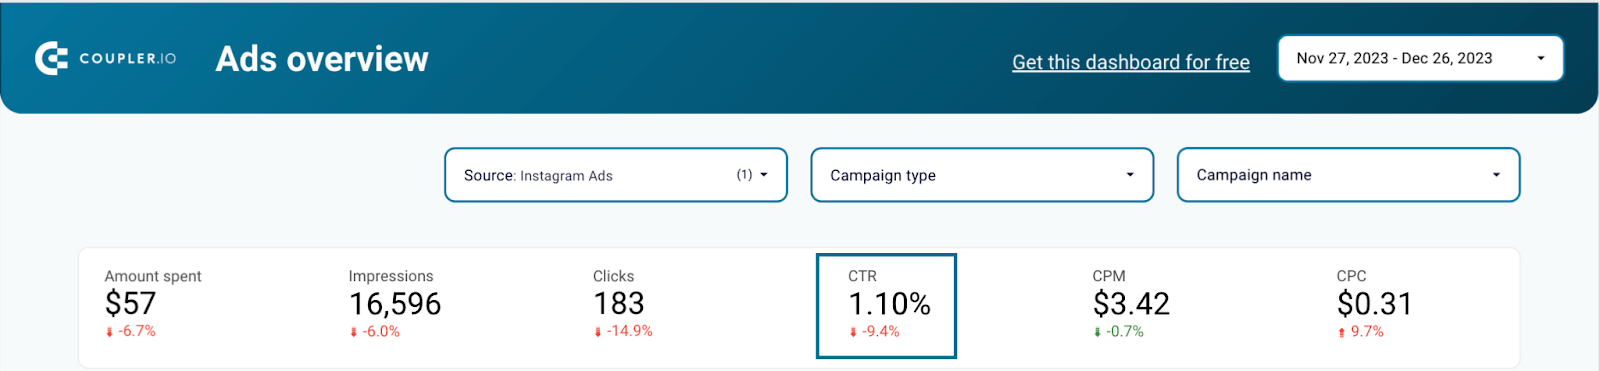
Task: Click the Clicks 183 metric card
Action: (x=623, y=303)
